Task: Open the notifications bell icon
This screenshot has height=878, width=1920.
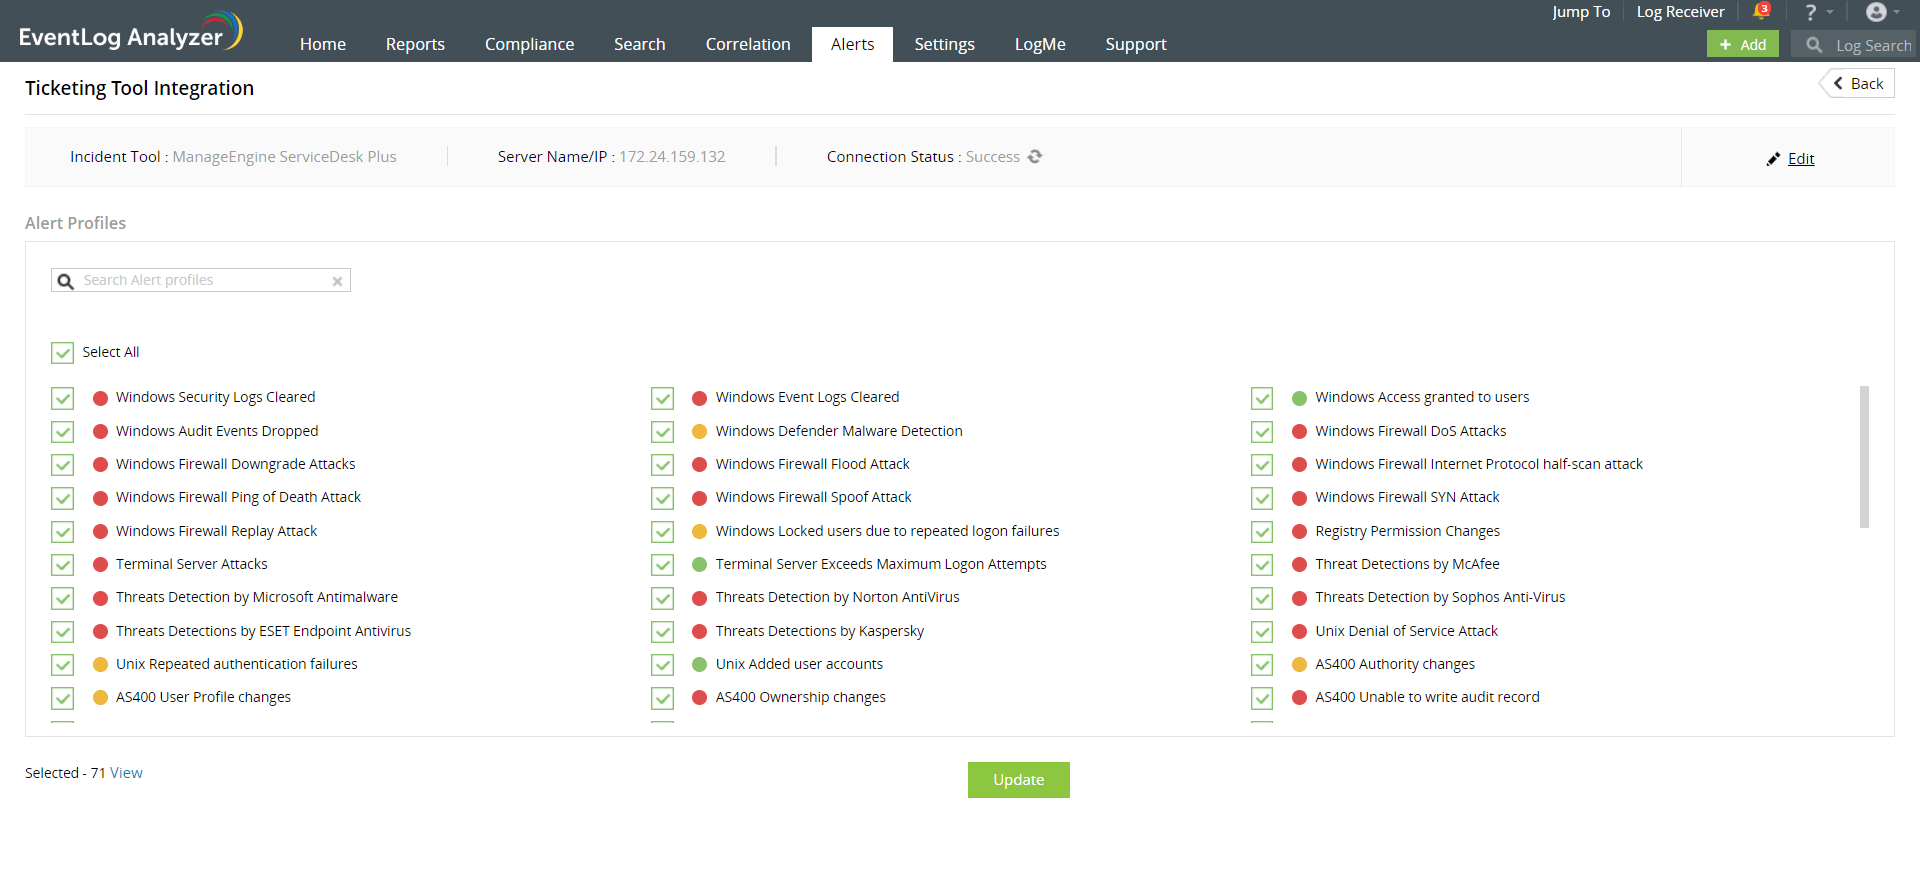Action: pyautogui.click(x=1761, y=12)
